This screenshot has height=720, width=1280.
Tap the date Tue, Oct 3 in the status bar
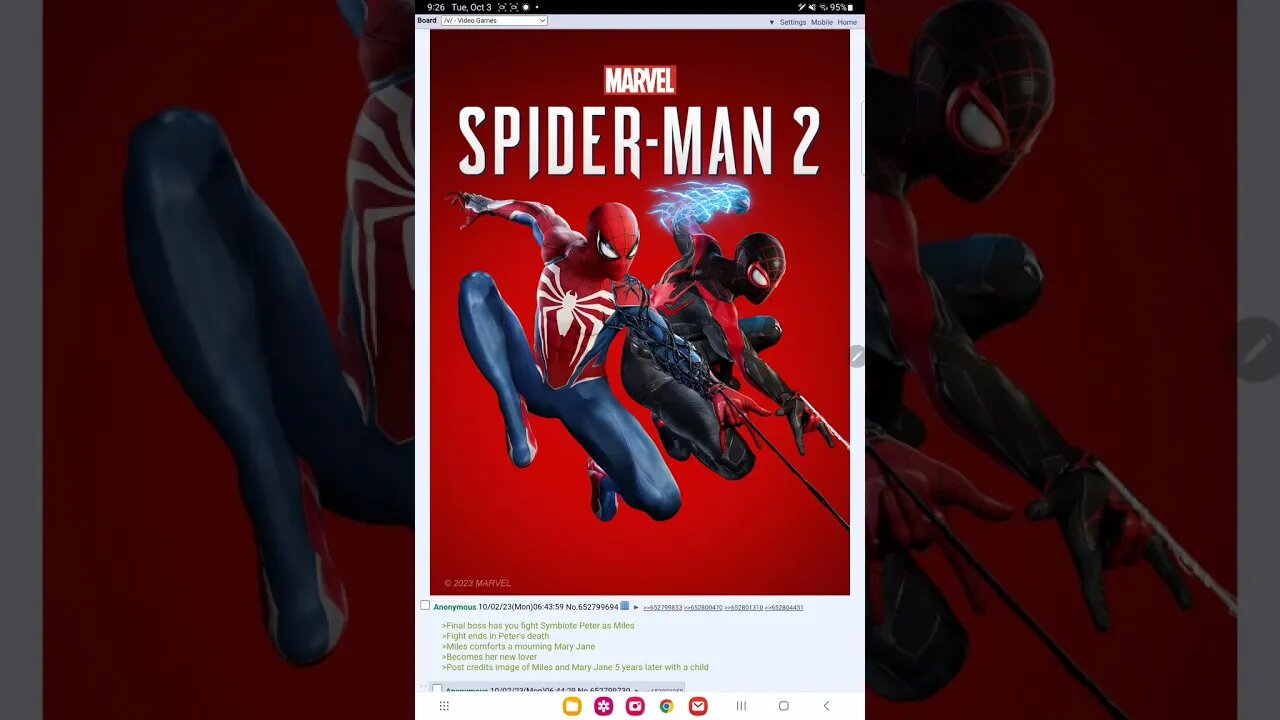[471, 7]
